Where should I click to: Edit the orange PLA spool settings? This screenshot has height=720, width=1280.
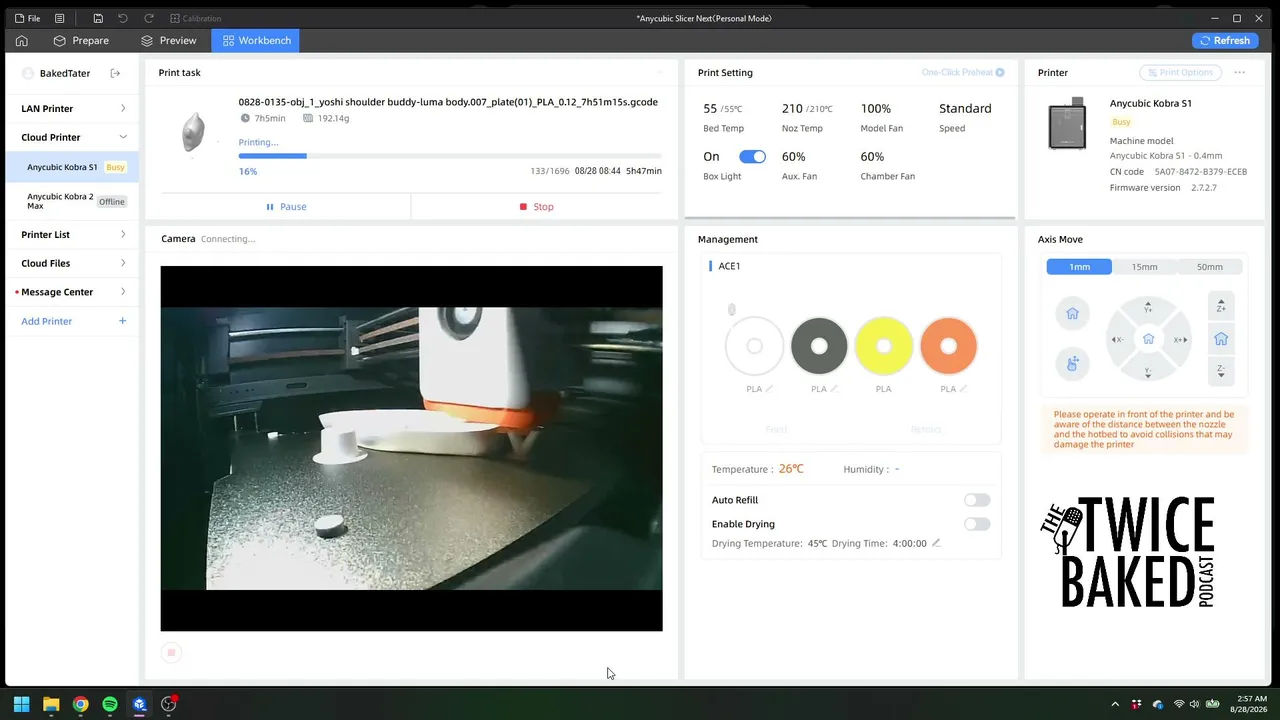(963, 389)
